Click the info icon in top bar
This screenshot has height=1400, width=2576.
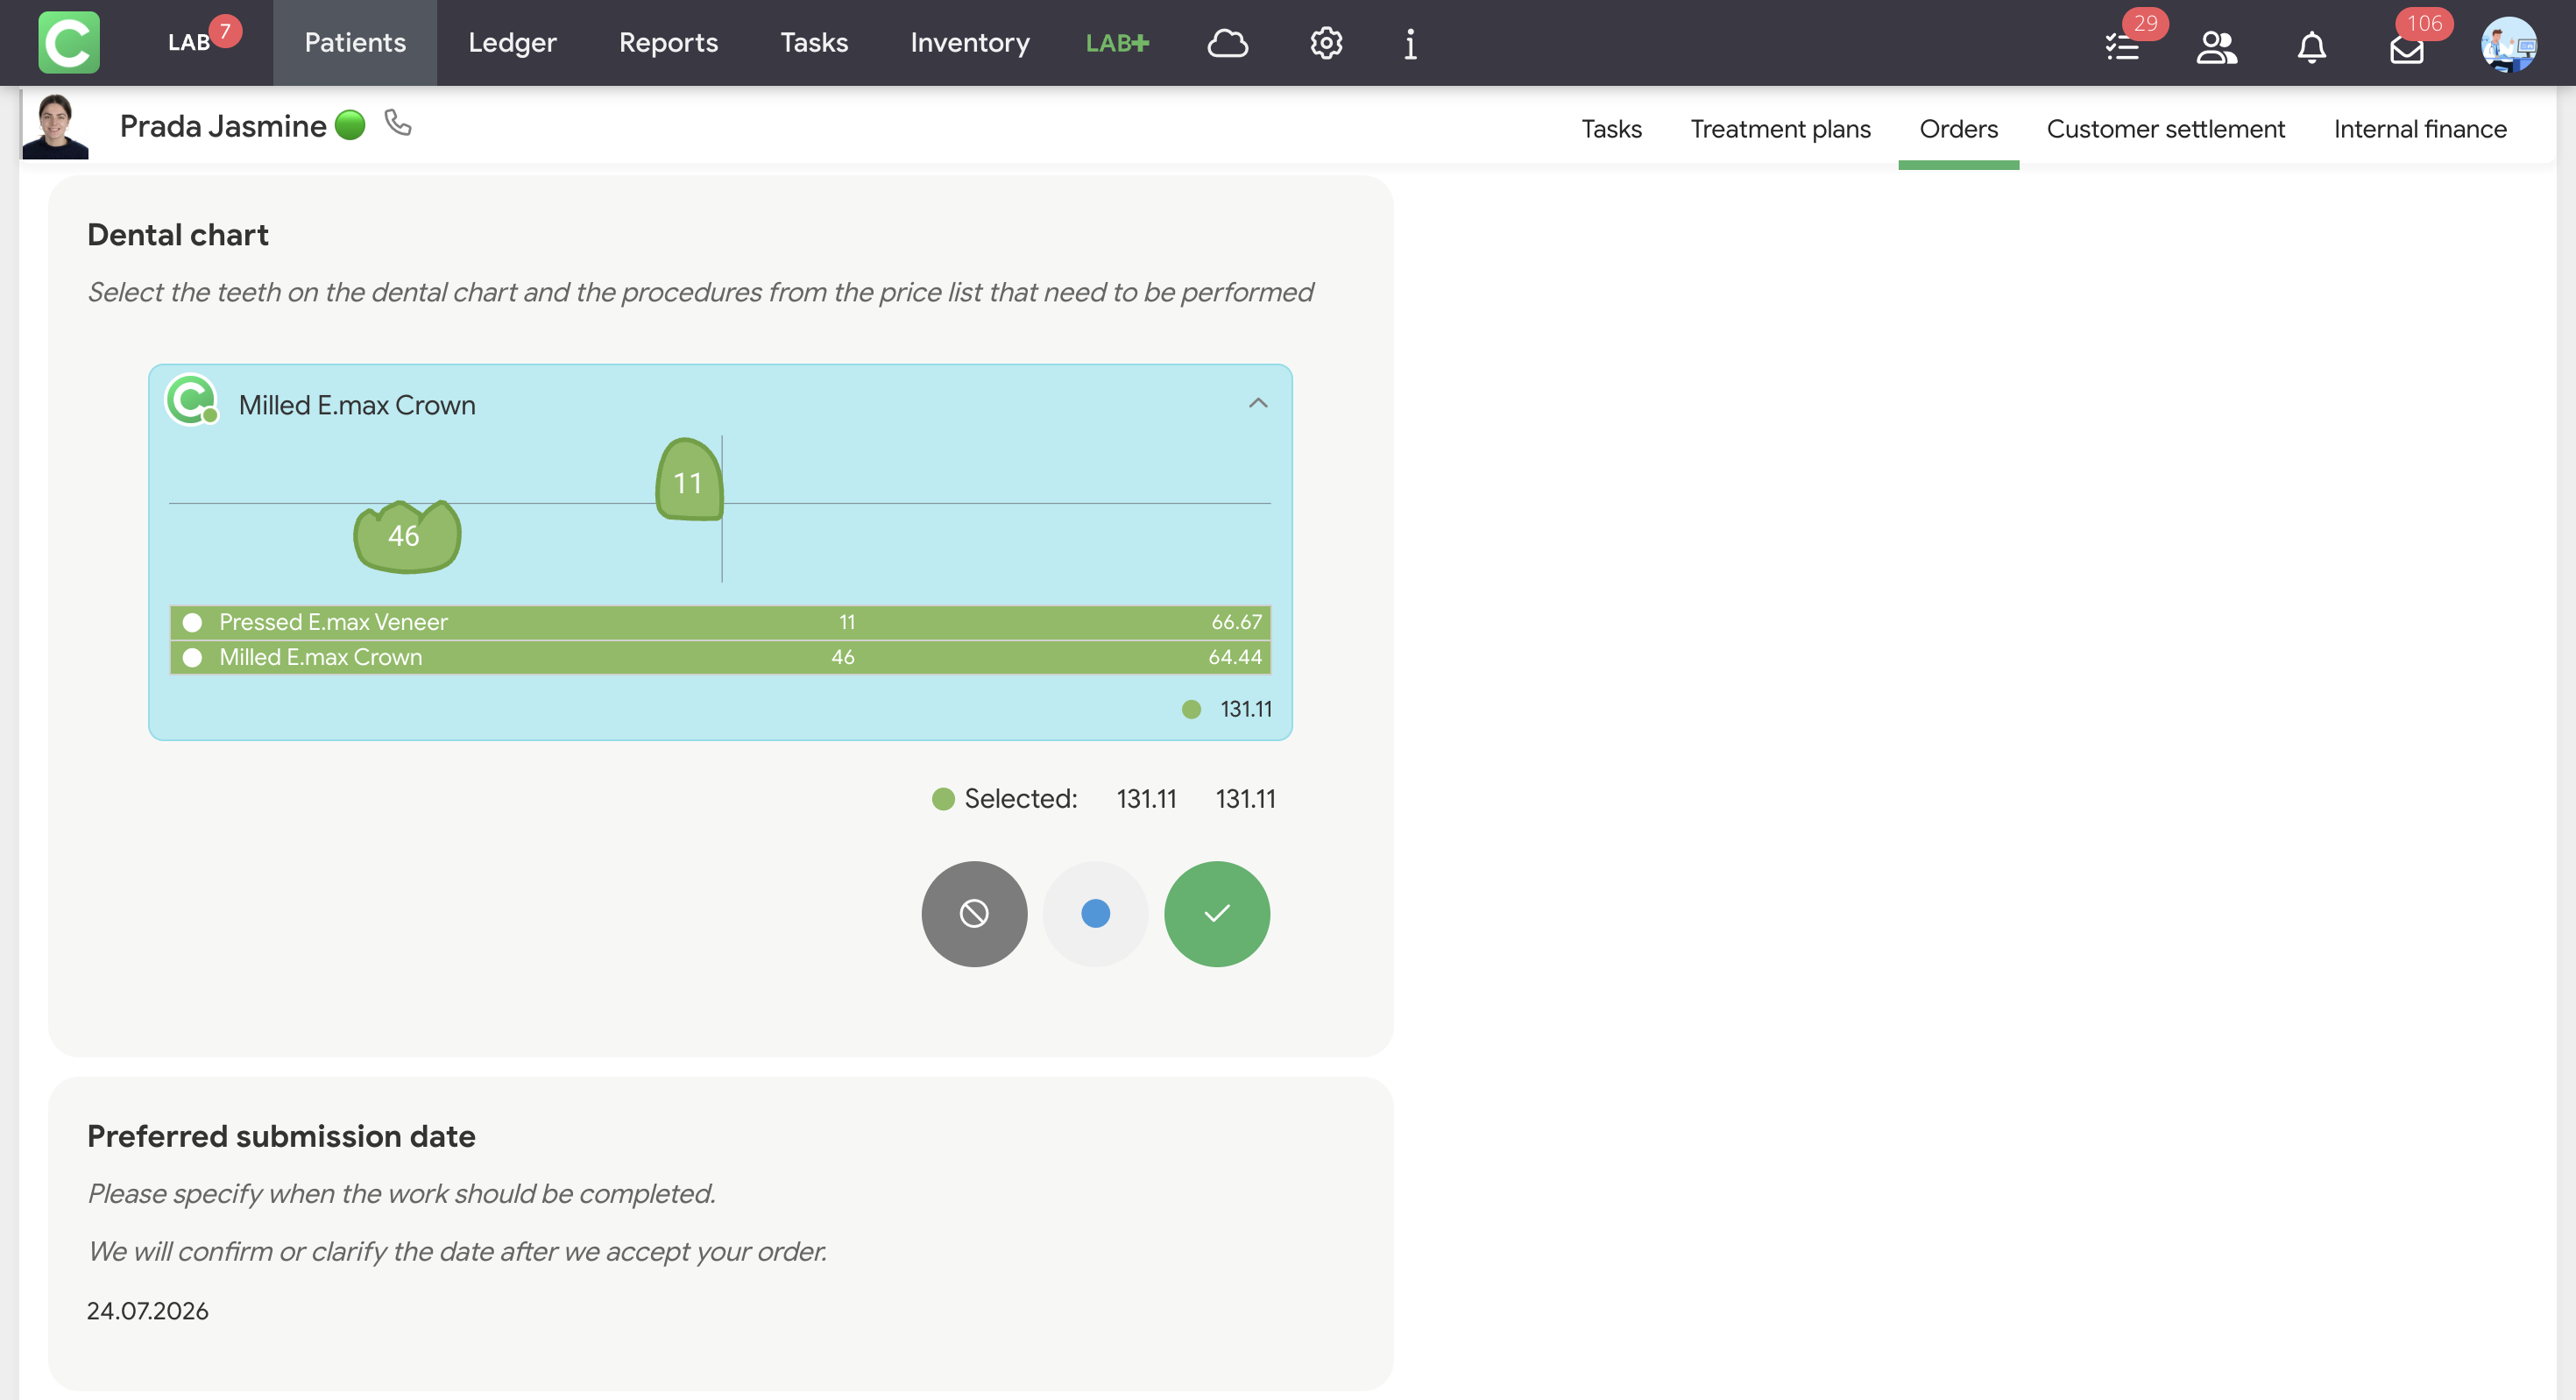click(x=1410, y=43)
